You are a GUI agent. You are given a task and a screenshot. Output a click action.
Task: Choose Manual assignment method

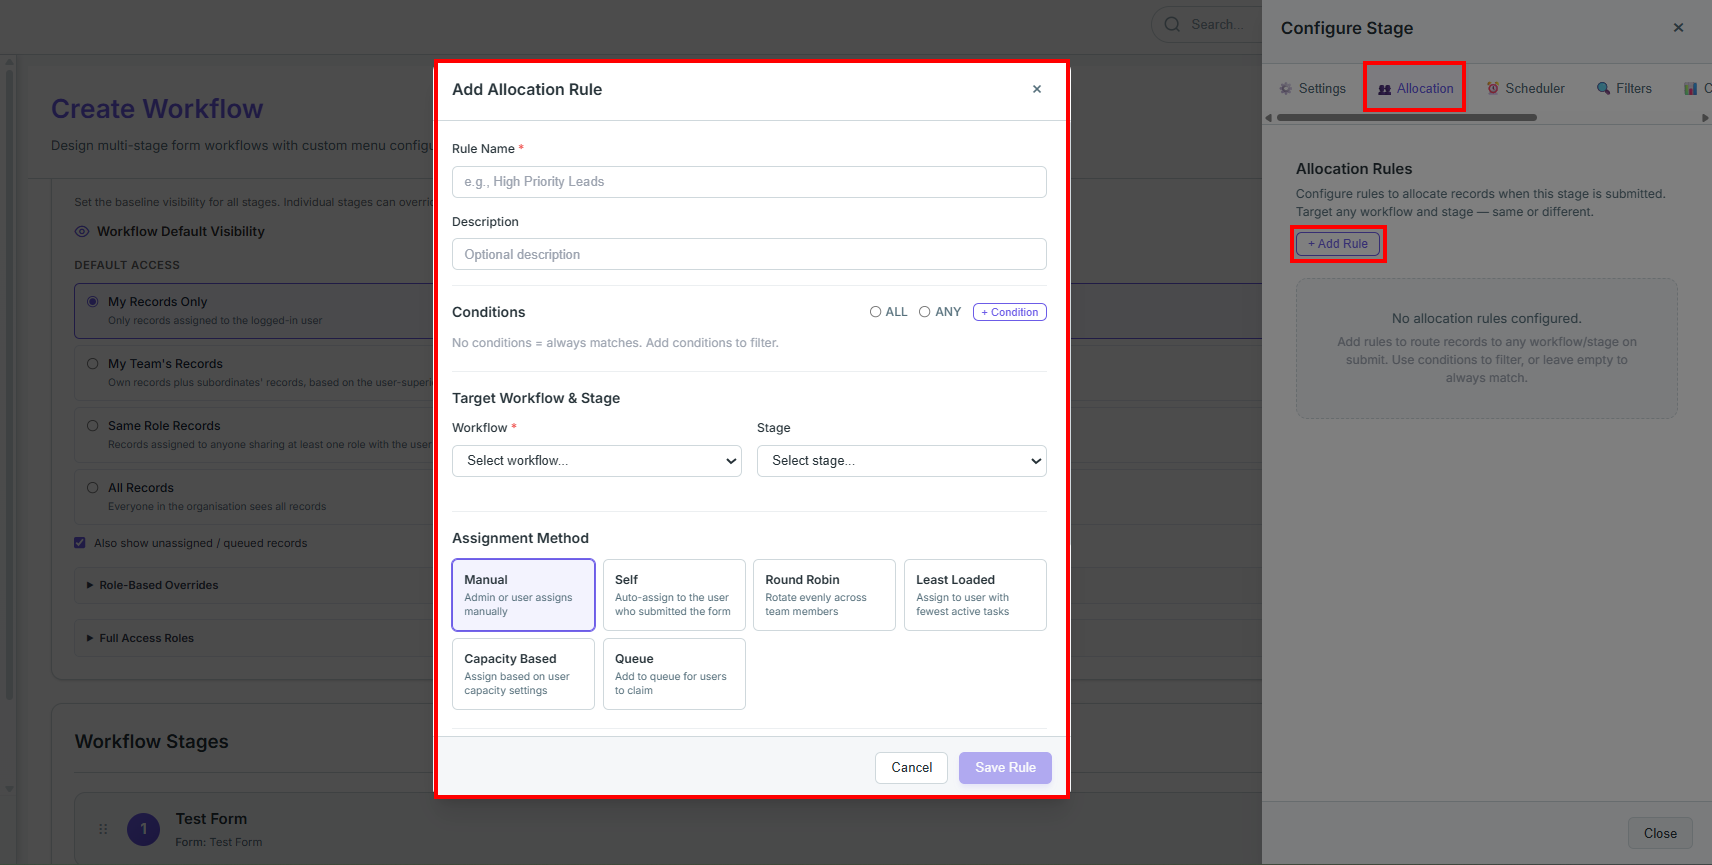523,595
